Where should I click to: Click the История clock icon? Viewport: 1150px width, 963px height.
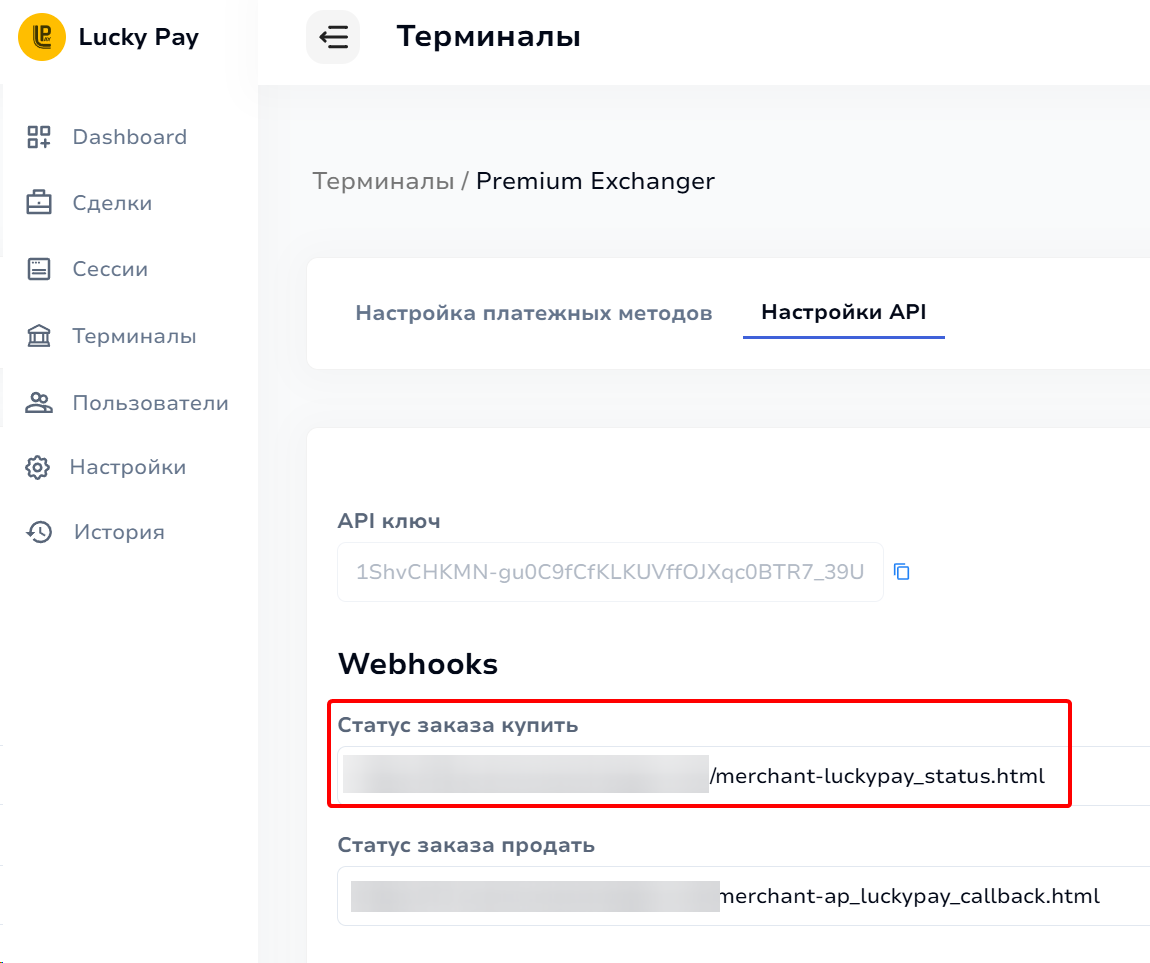39,532
